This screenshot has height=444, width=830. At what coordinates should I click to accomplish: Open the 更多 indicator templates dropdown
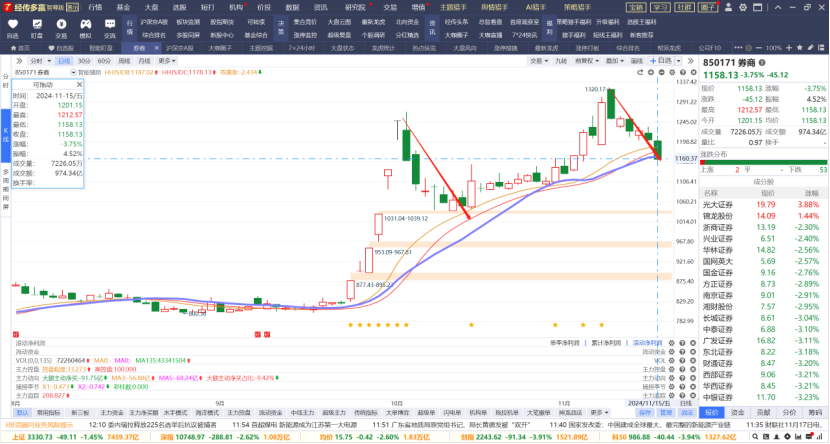(x=599, y=412)
